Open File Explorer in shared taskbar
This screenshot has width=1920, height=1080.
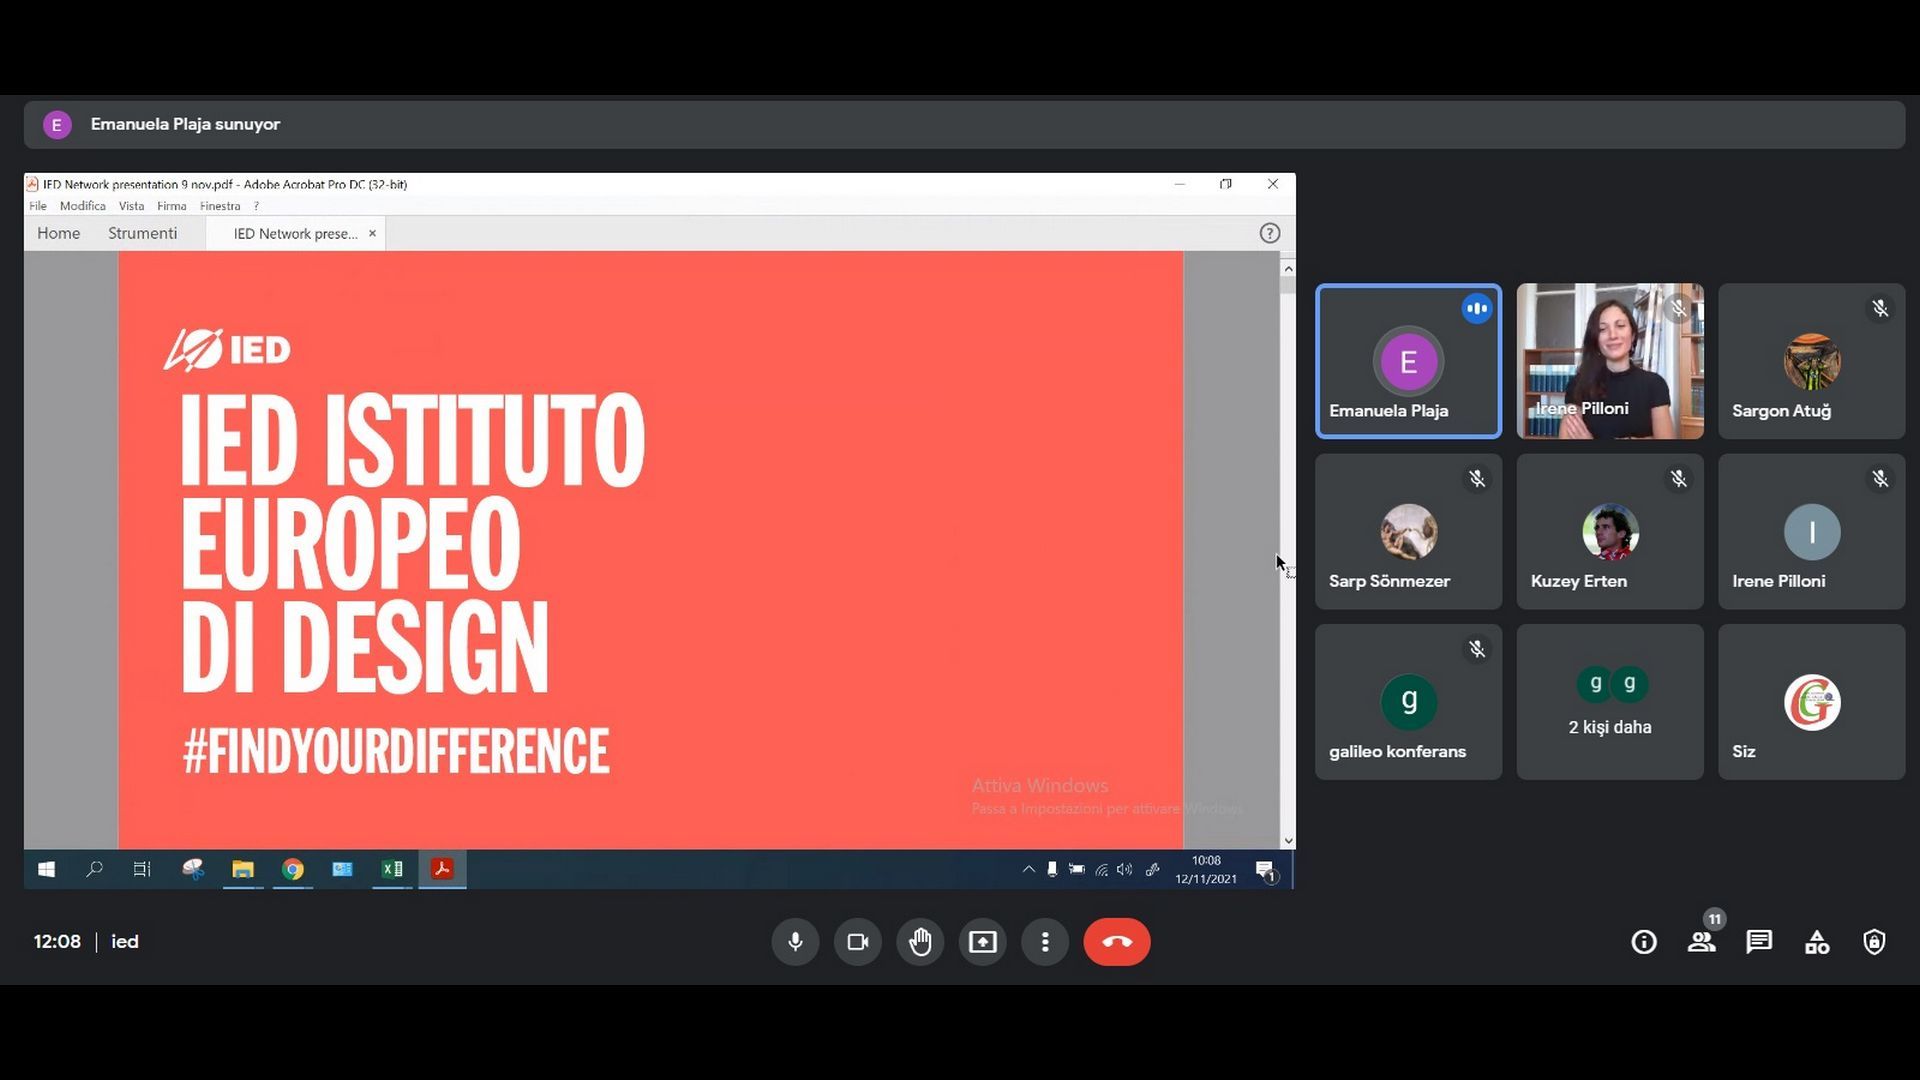pyautogui.click(x=243, y=870)
